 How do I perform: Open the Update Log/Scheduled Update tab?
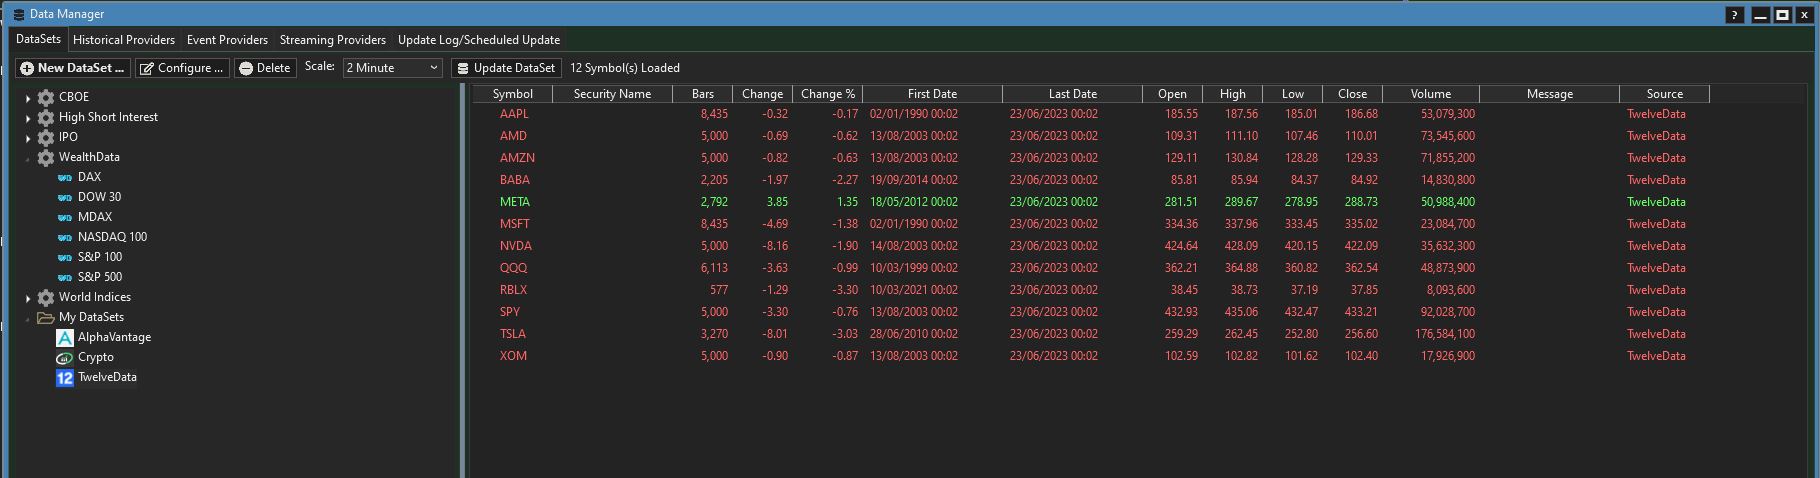point(479,40)
